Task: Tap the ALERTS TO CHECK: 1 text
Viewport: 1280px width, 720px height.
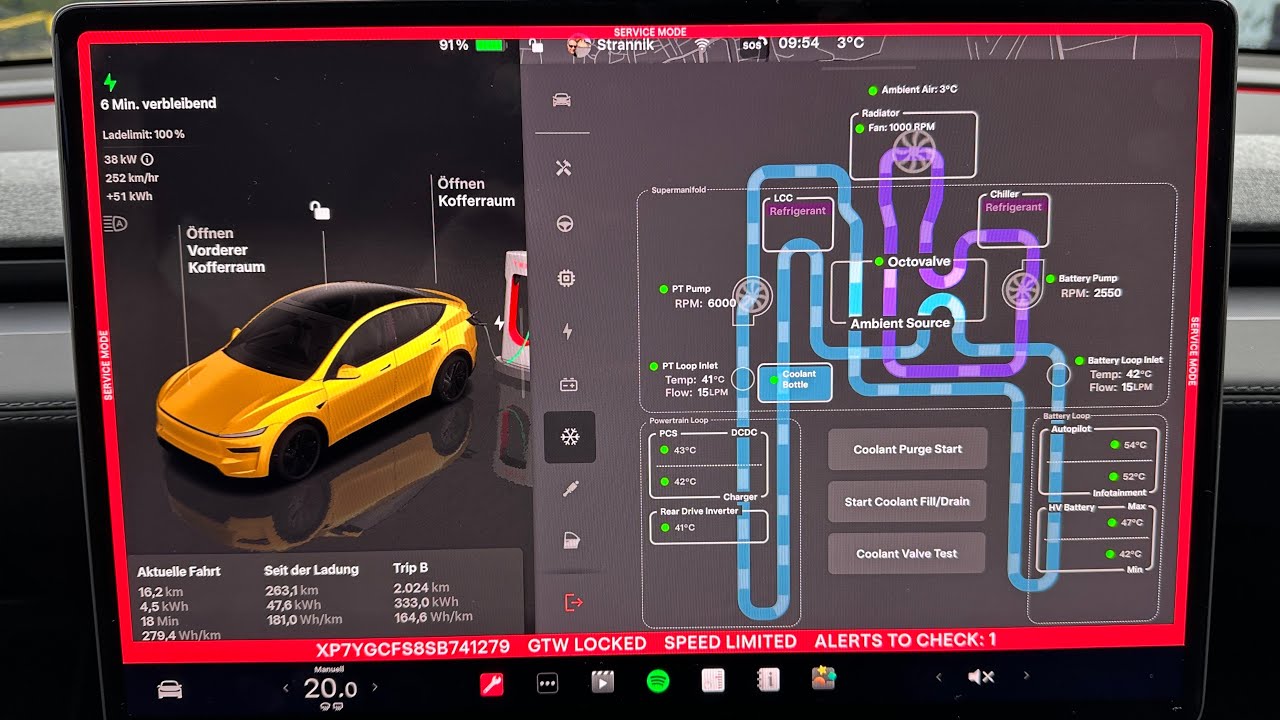Action: 905,641
